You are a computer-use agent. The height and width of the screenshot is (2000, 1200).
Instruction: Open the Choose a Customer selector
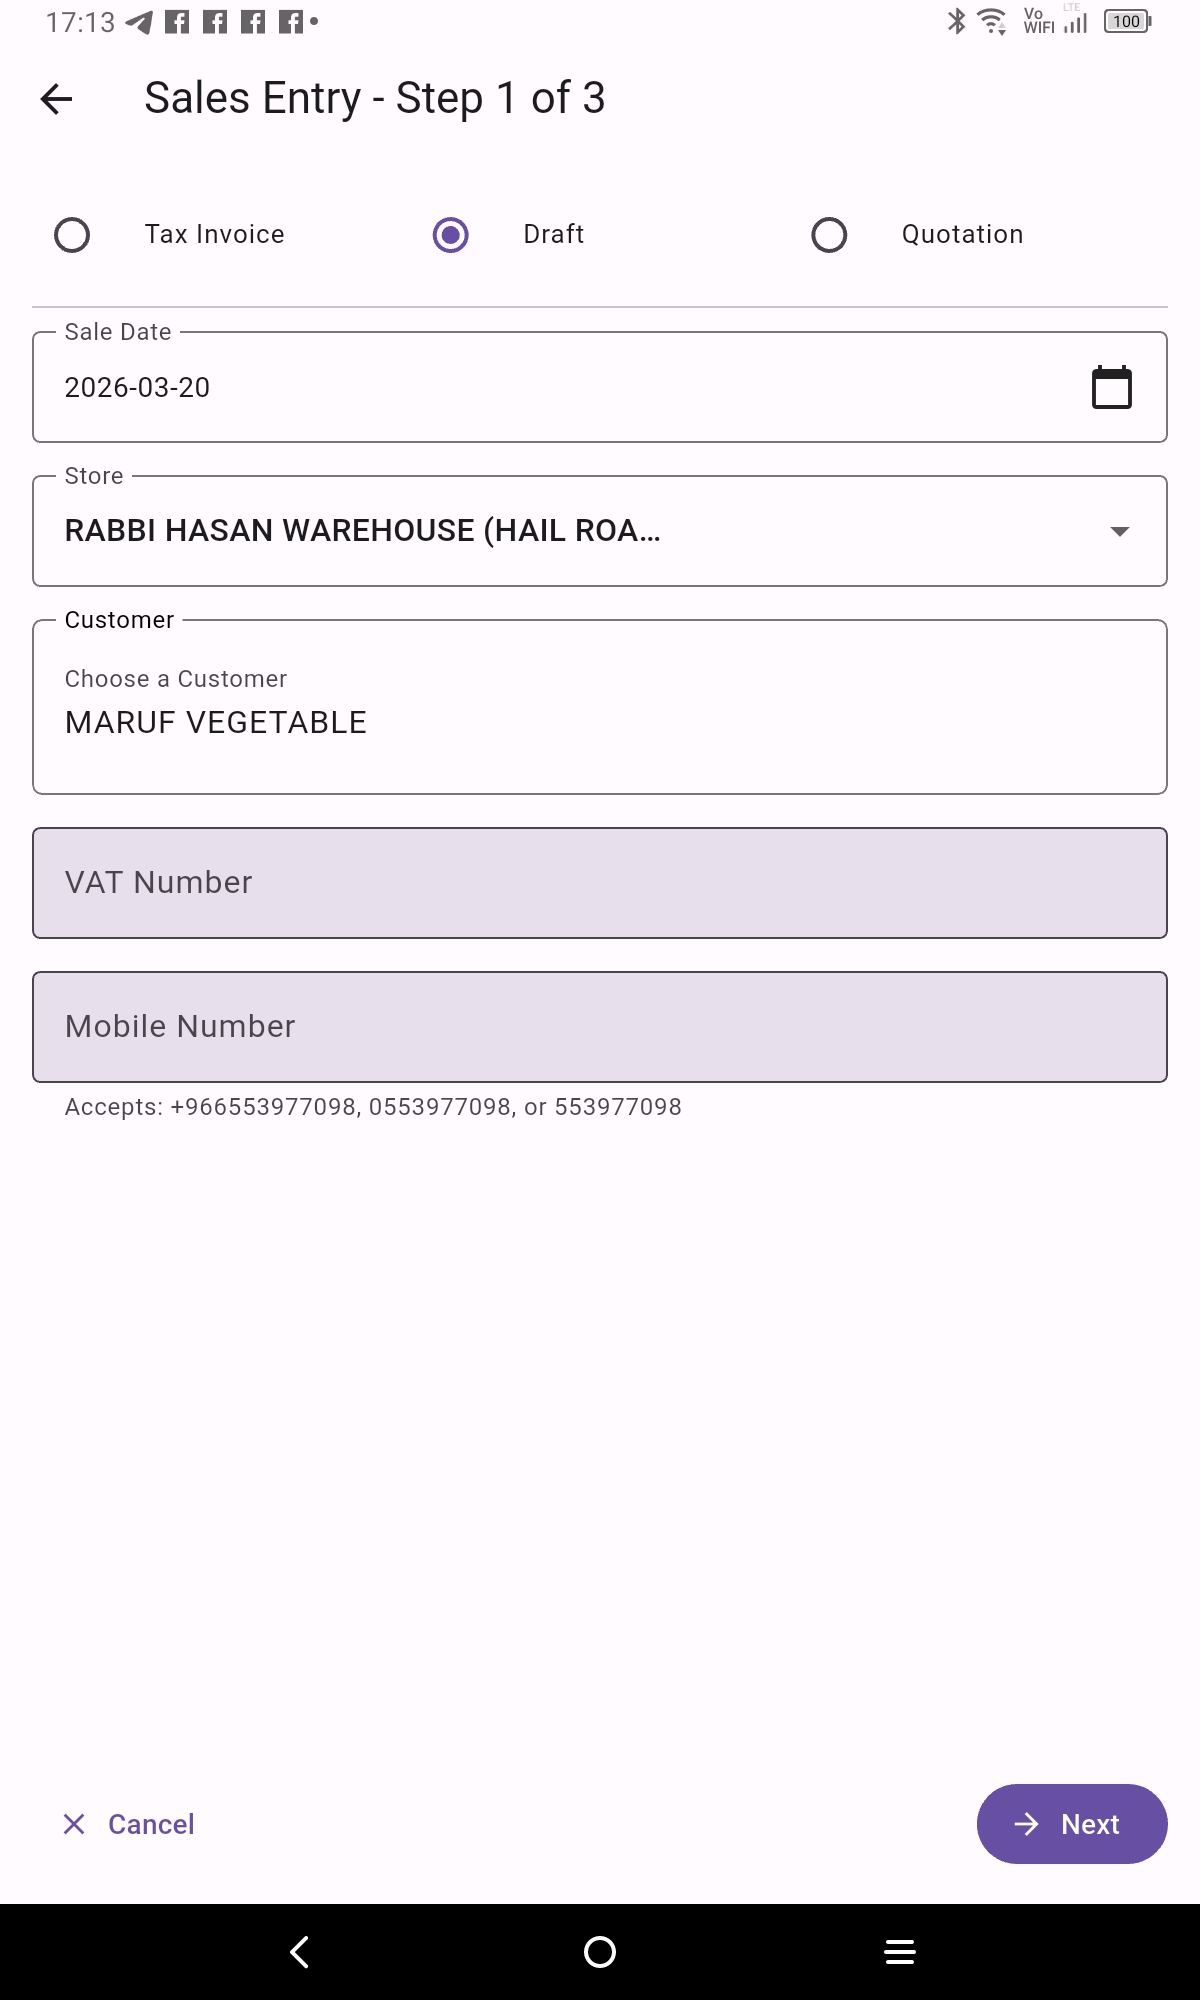click(599, 707)
